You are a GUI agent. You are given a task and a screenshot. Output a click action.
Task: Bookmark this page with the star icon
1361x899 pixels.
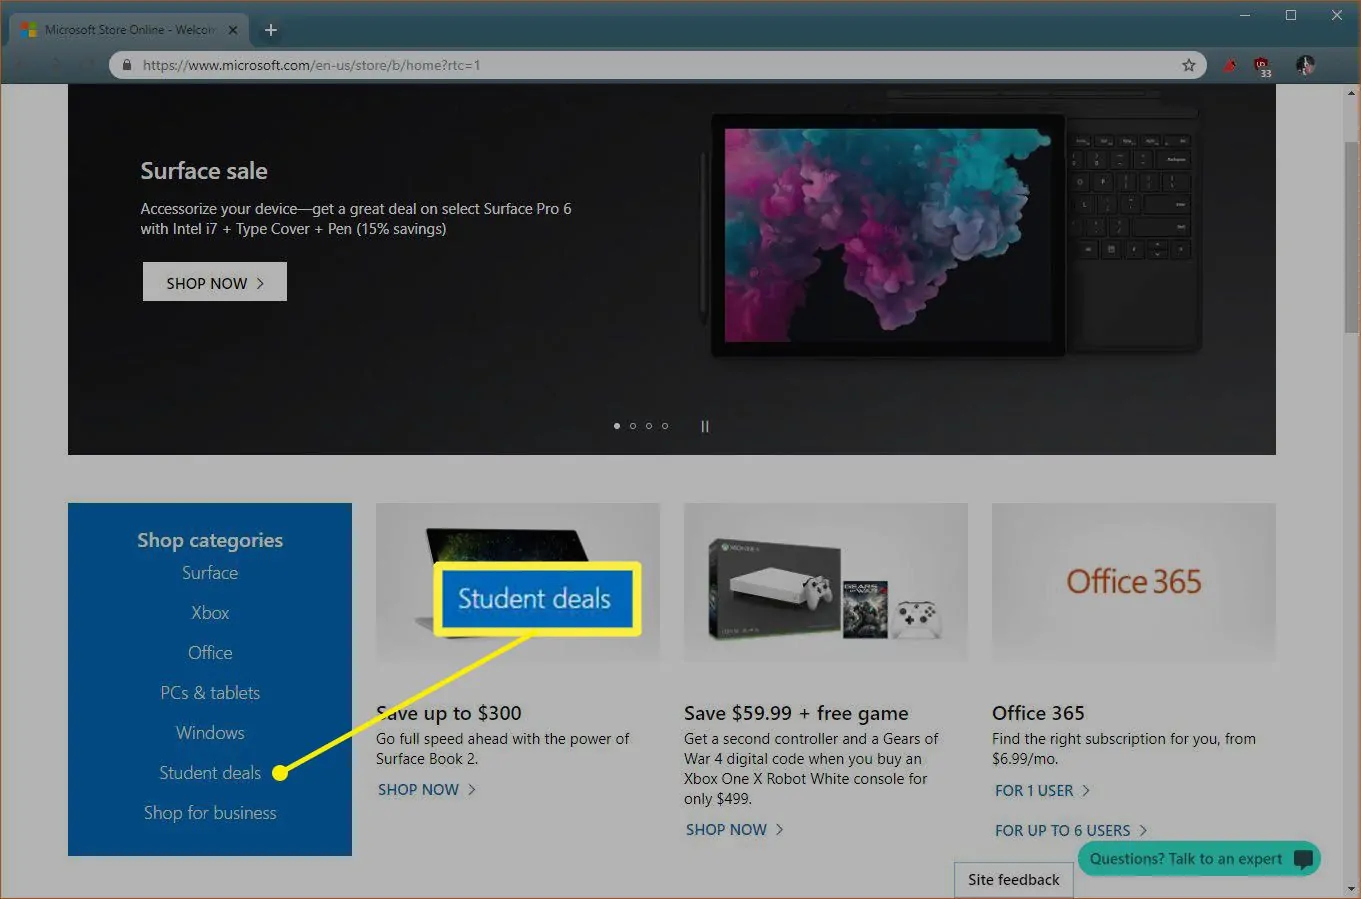click(x=1189, y=65)
